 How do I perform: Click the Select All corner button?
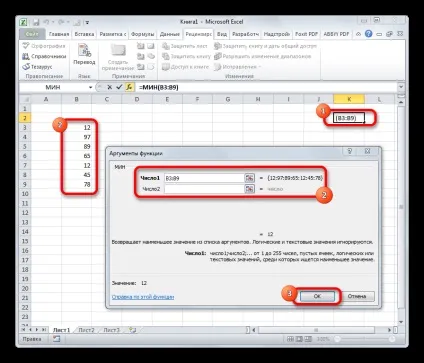[x=25, y=99]
